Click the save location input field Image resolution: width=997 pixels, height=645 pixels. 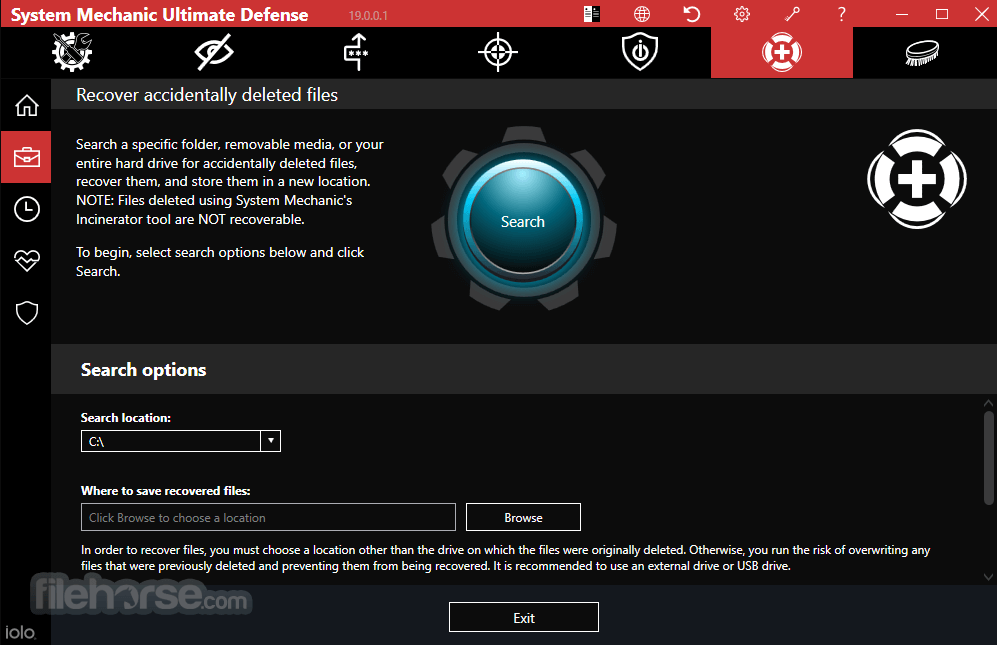[268, 517]
